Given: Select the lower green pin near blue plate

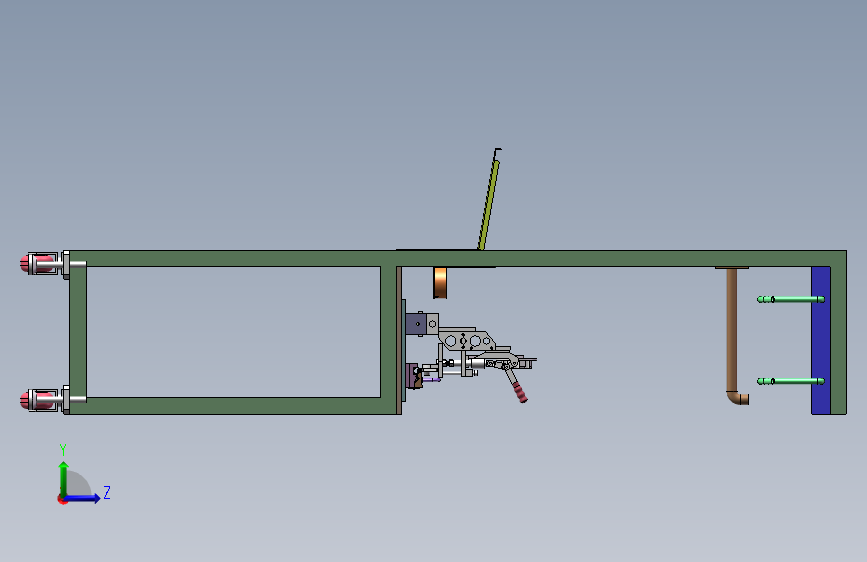Looking at the screenshot, I should click(x=791, y=381).
